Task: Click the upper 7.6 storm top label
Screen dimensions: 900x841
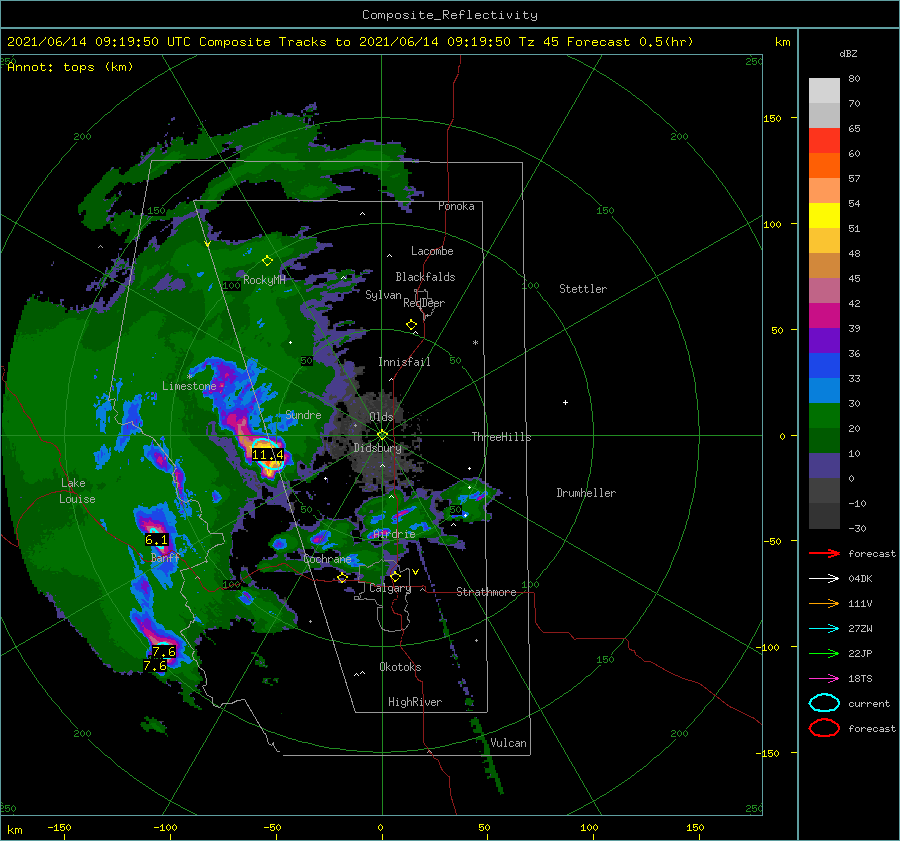Action: pyautogui.click(x=164, y=652)
